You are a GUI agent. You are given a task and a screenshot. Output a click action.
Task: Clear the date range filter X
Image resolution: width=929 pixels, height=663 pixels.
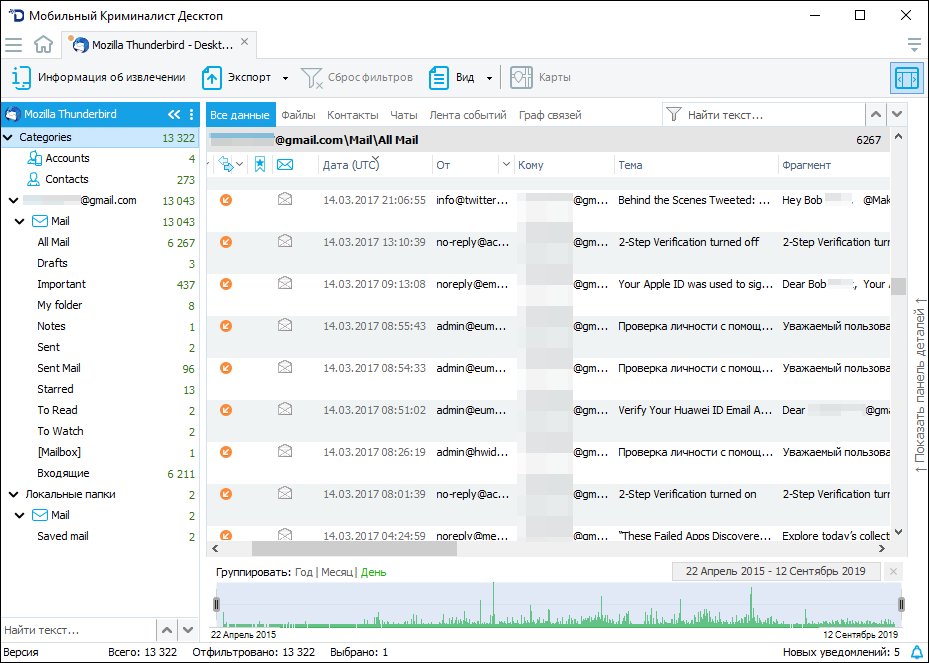pos(893,572)
